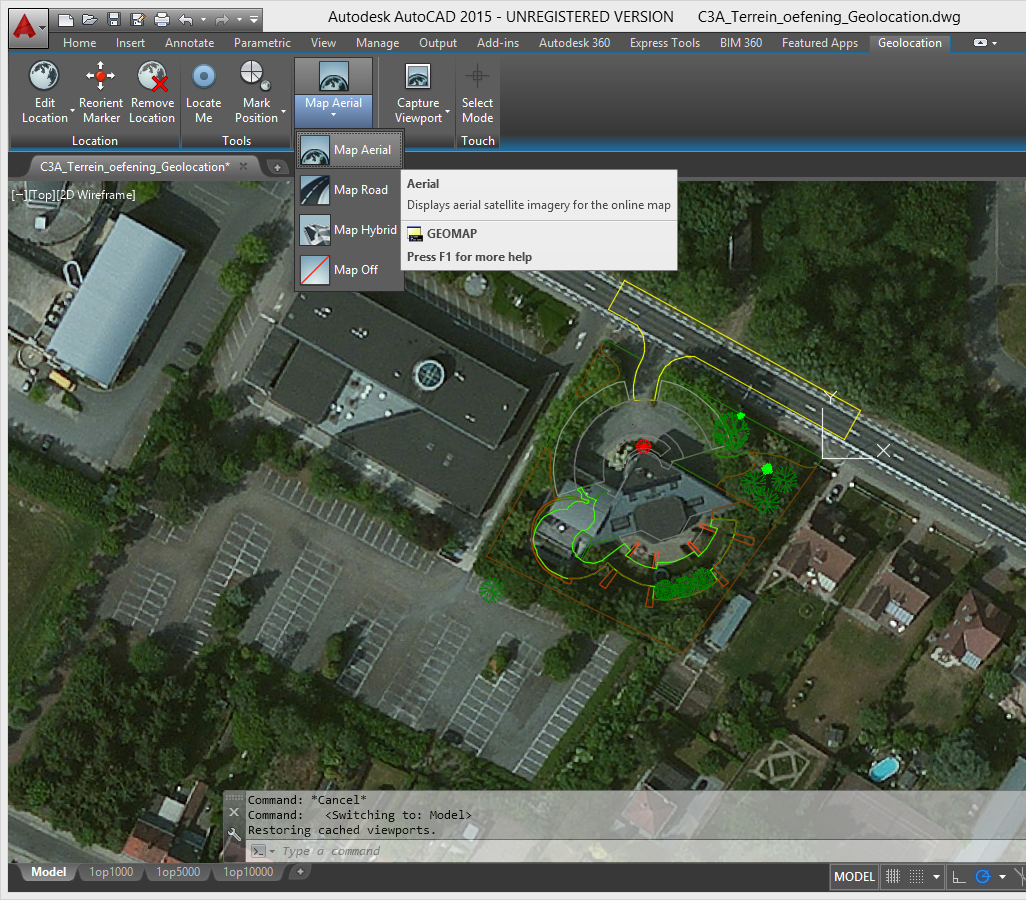Screen dimensions: 1026x900
Task: Toggle polar tracking in status bar
Action: [x=983, y=876]
